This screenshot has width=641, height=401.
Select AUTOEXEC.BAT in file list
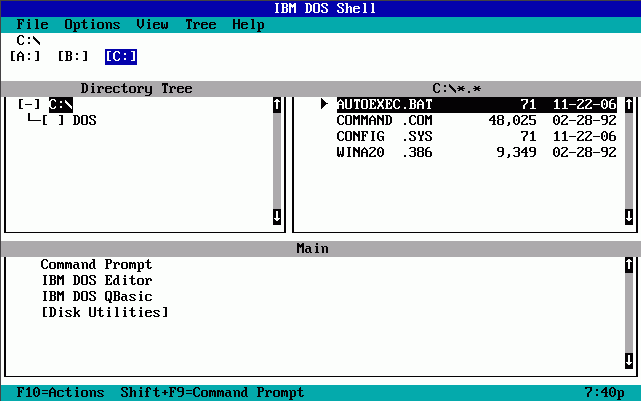click(384, 104)
